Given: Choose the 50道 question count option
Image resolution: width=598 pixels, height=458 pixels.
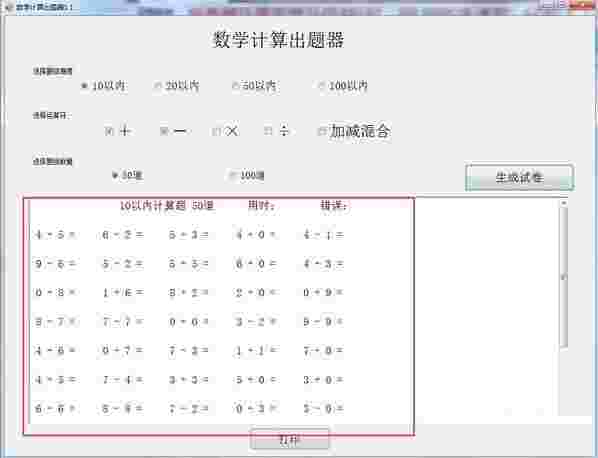Looking at the screenshot, I should point(128,175).
